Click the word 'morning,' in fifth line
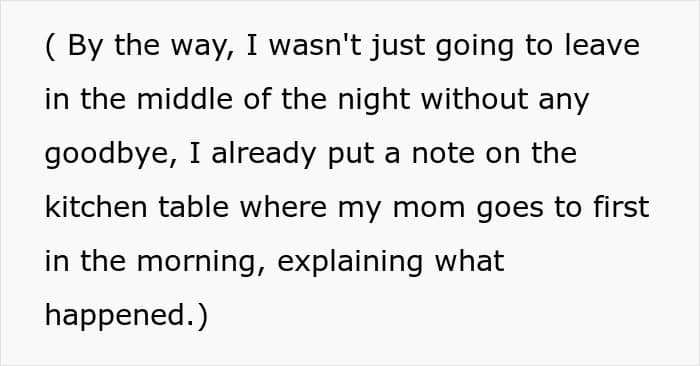This screenshot has height=366, width=700. 201,263
